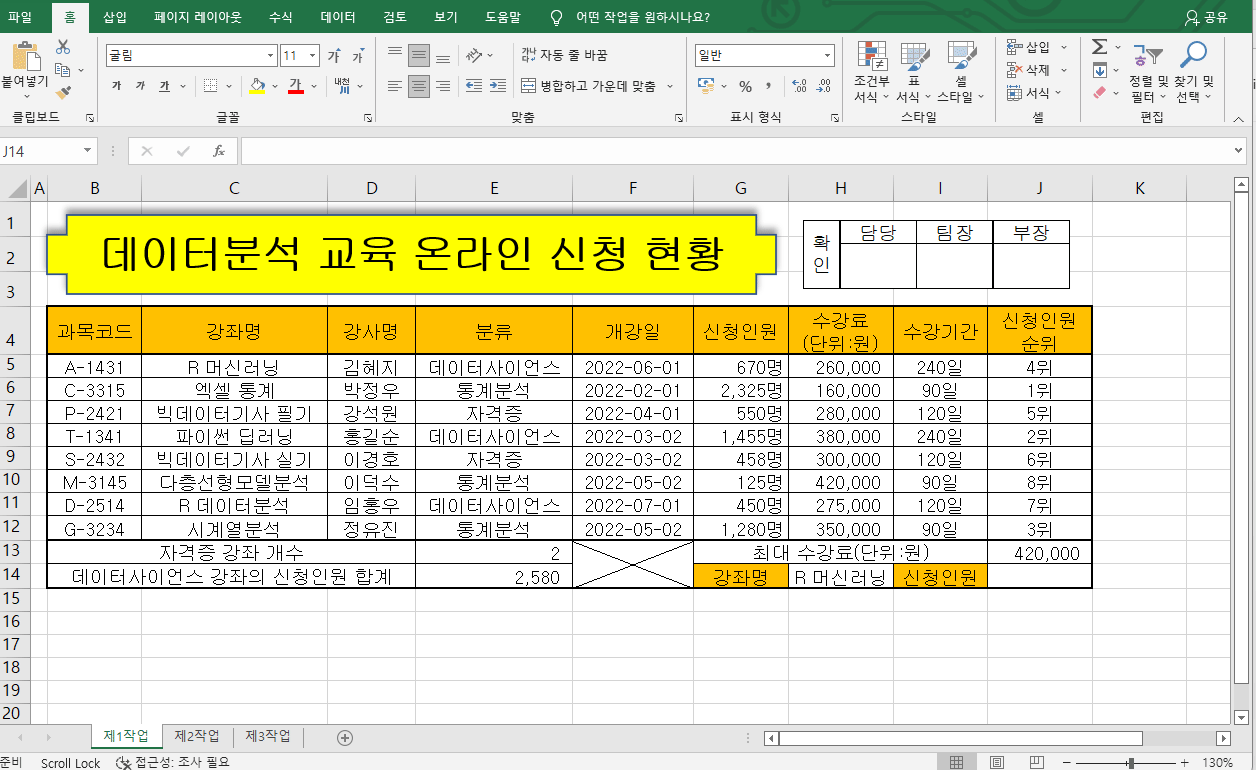Toggle middle vertical alignment
The height and width of the screenshot is (770, 1256).
(419, 55)
